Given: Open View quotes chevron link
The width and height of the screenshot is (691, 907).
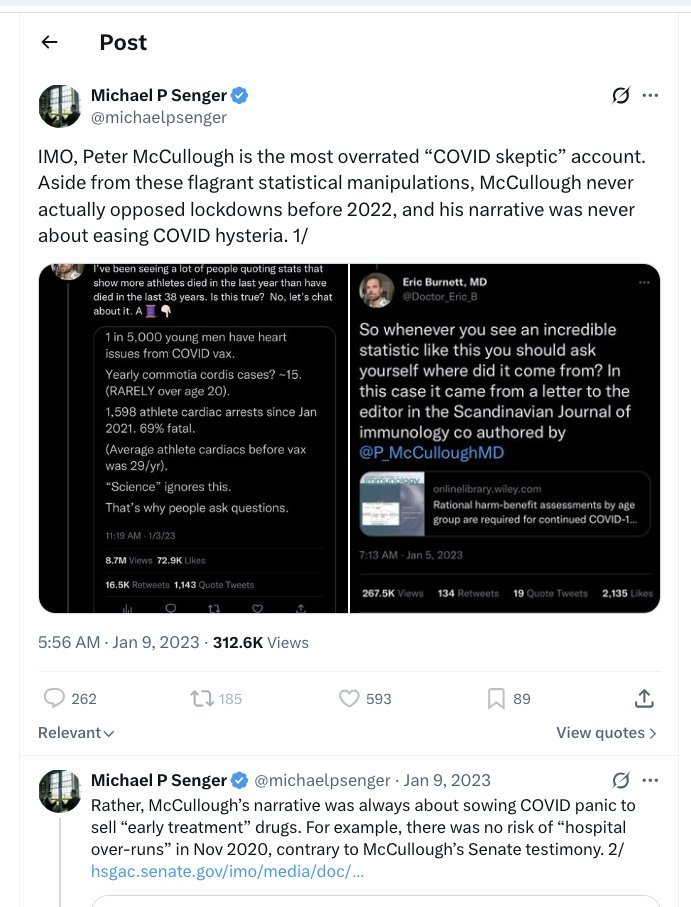Looking at the screenshot, I should 606,733.
